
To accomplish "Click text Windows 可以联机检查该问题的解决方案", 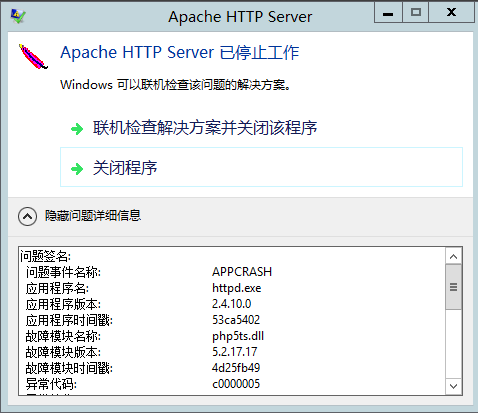I will (175, 85).
